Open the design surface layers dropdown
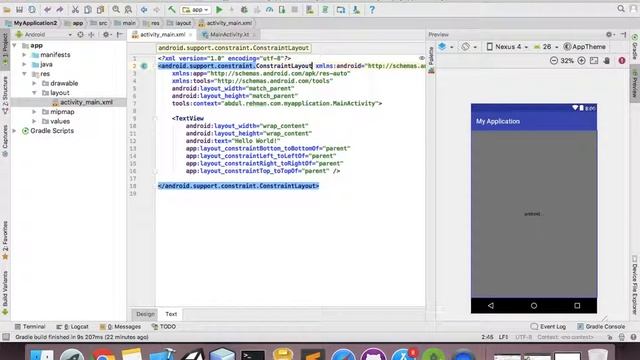The height and width of the screenshot is (360, 640). click(445, 47)
